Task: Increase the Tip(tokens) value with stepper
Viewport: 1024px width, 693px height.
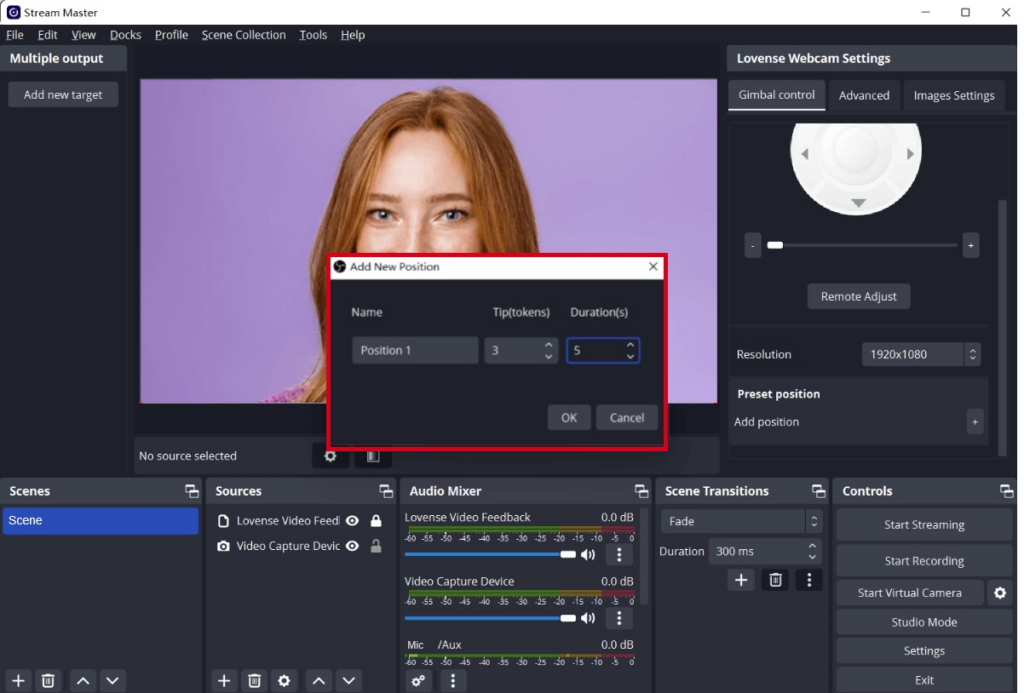Action: click(x=548, y=345)
